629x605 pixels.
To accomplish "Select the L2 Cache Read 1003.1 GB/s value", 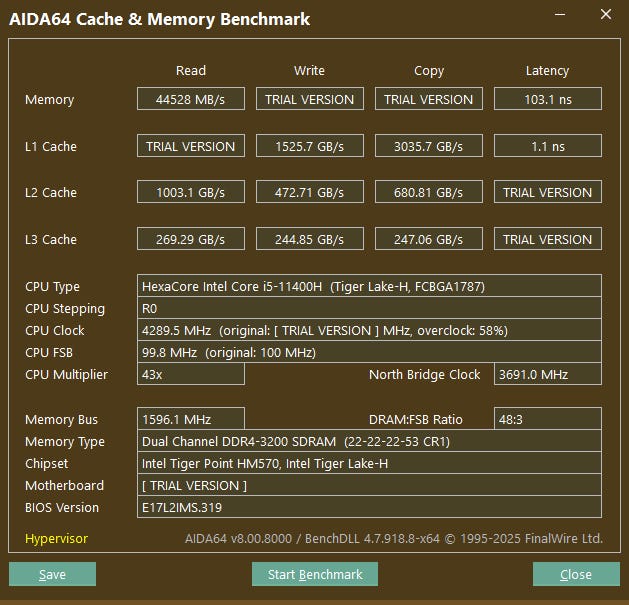I will pos(190,192).
